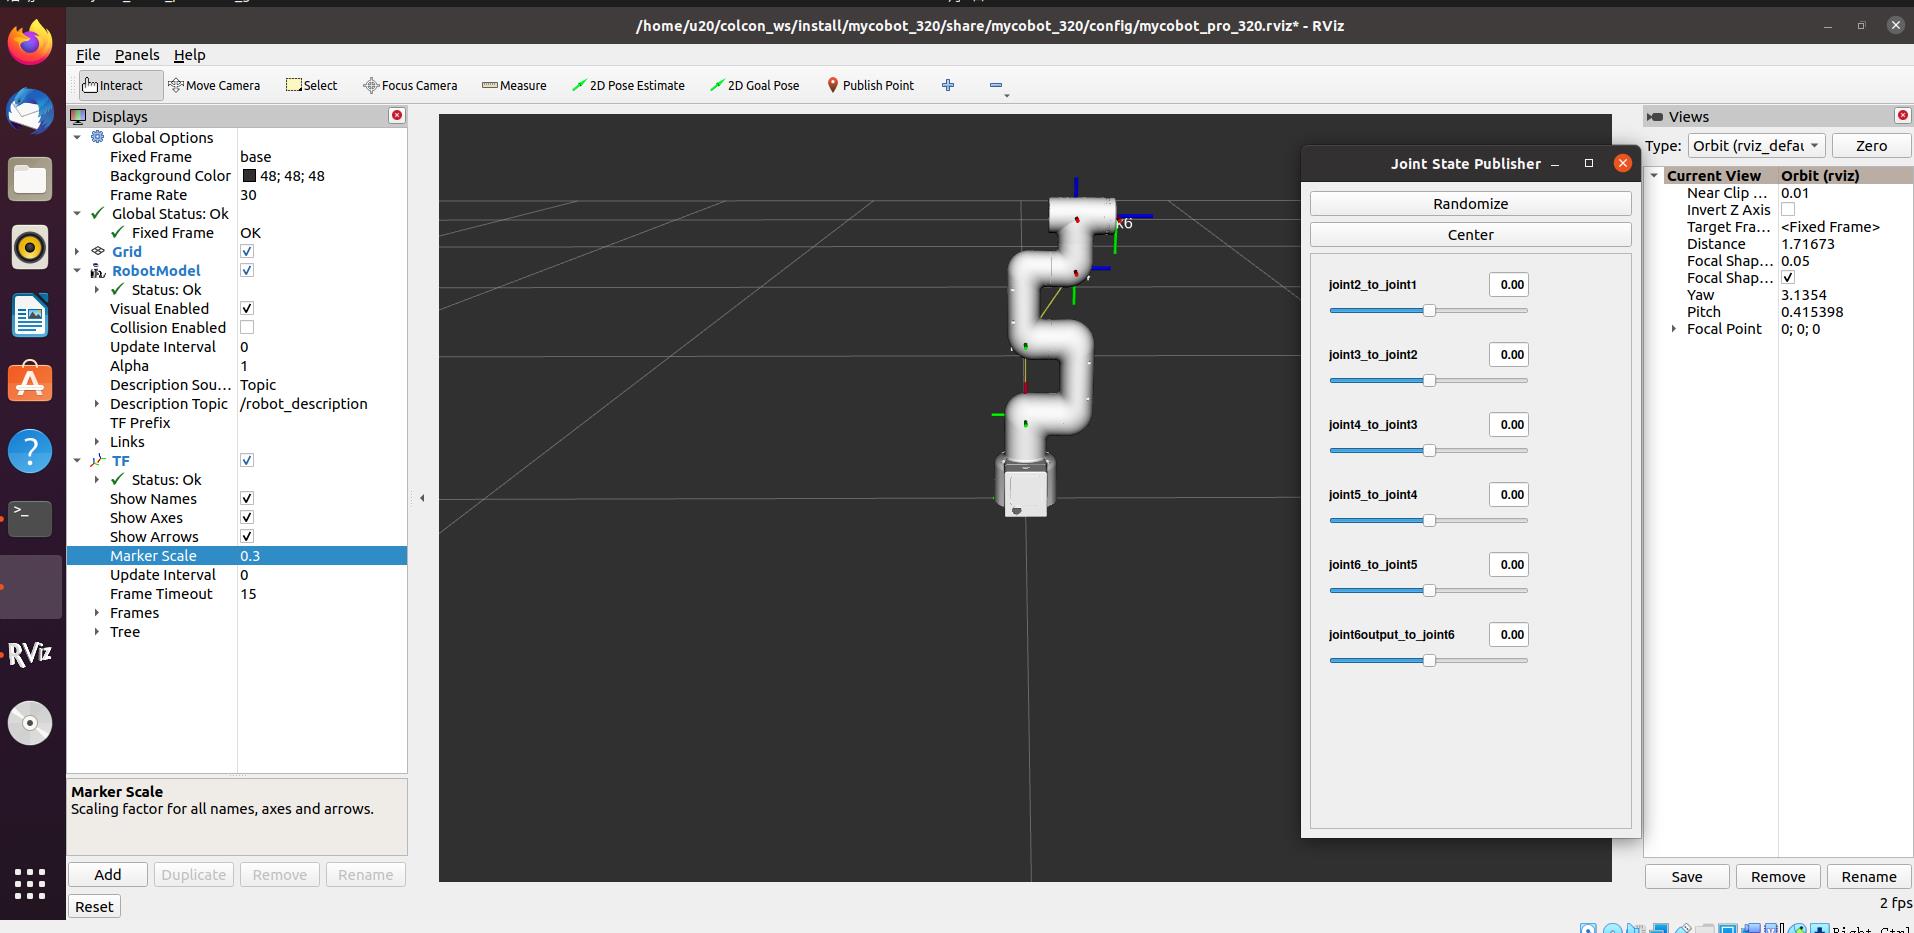
Task: Choose the 2D Pose Estimate tool
Action: click(628, 85)
